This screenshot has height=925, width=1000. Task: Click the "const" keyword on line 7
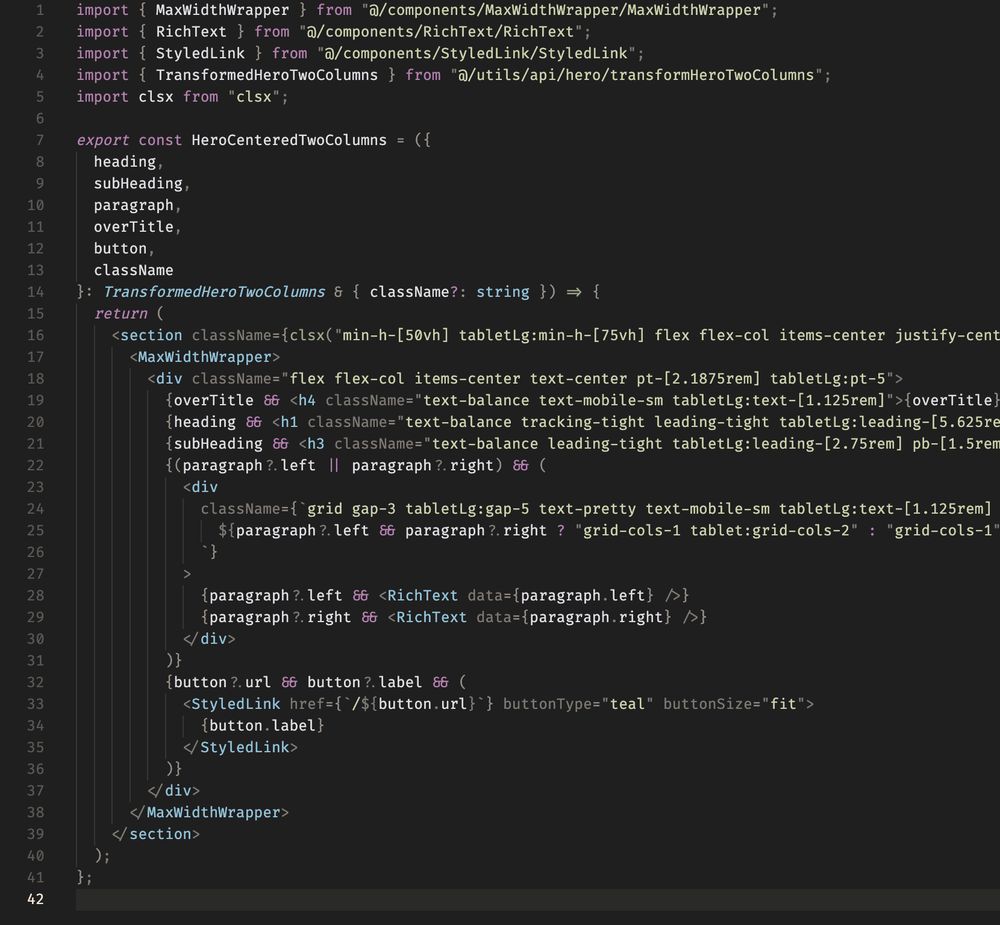pyautogui.click(x=160, y=140)
